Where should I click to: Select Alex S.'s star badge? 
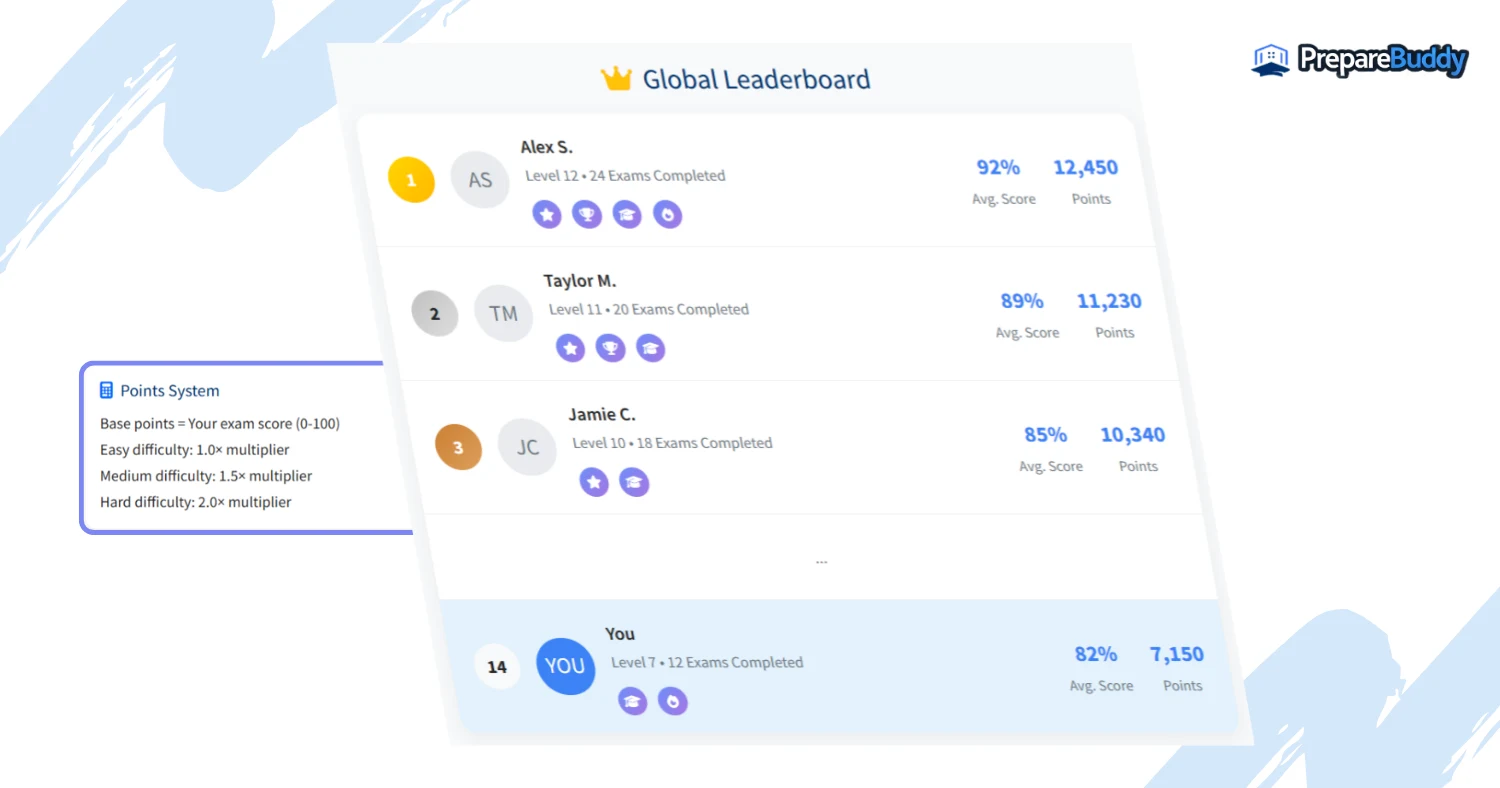point(546,214)
